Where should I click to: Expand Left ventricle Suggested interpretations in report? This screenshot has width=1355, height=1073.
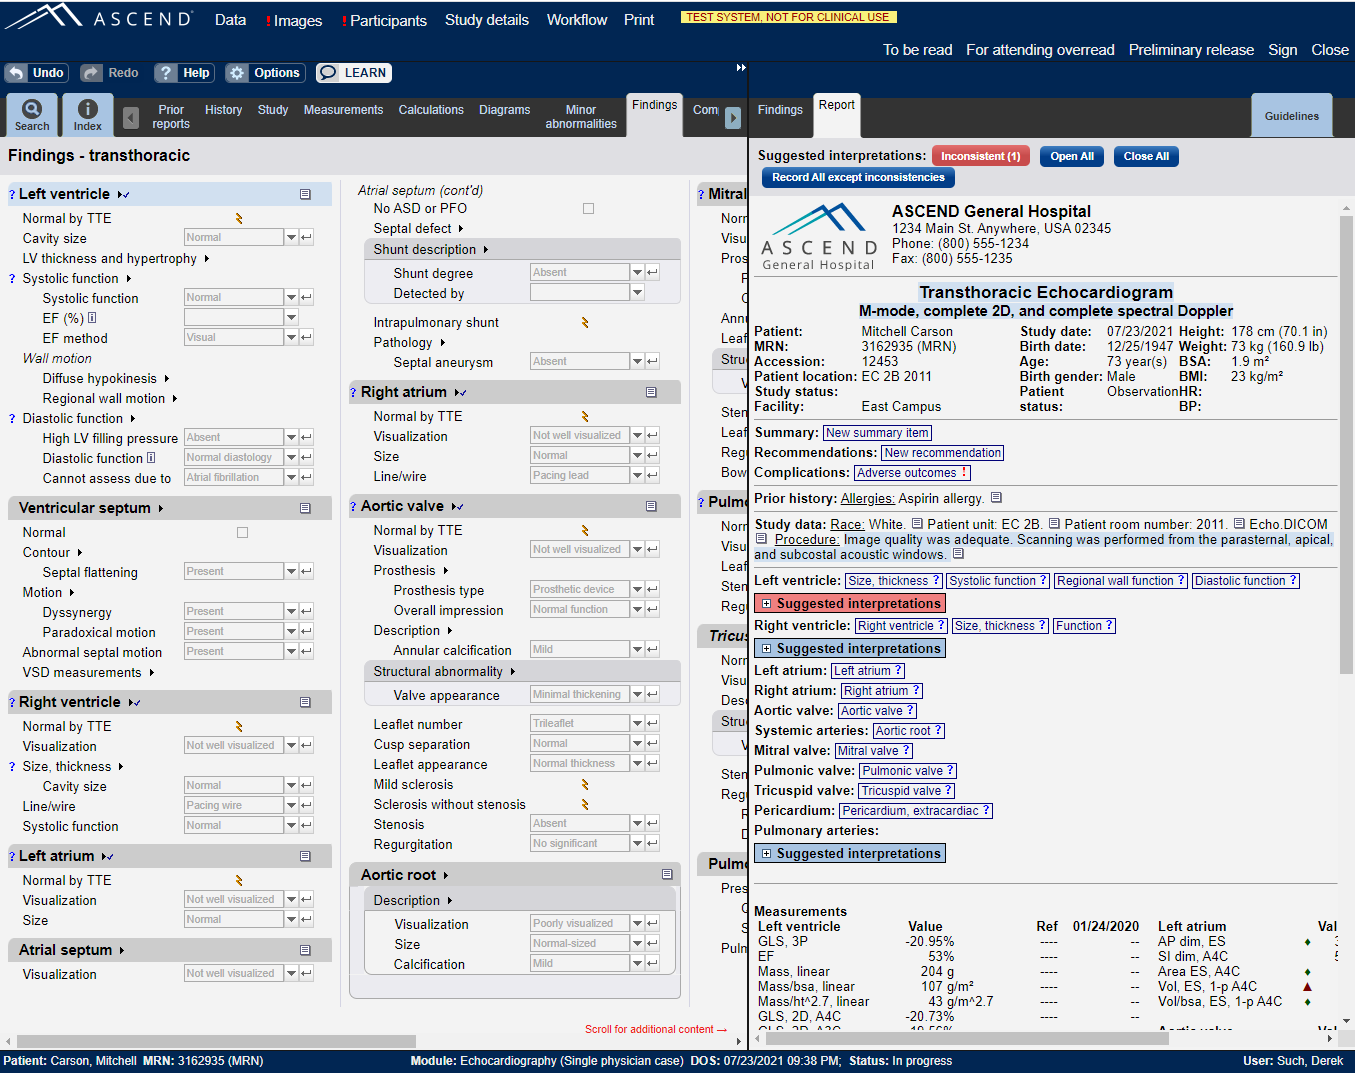[850, 604]
